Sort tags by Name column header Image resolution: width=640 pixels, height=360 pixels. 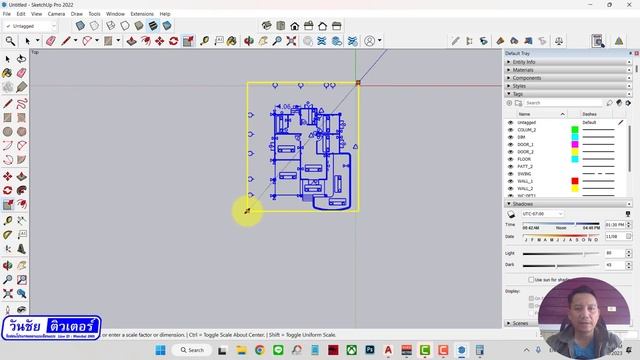coord(541,114)
